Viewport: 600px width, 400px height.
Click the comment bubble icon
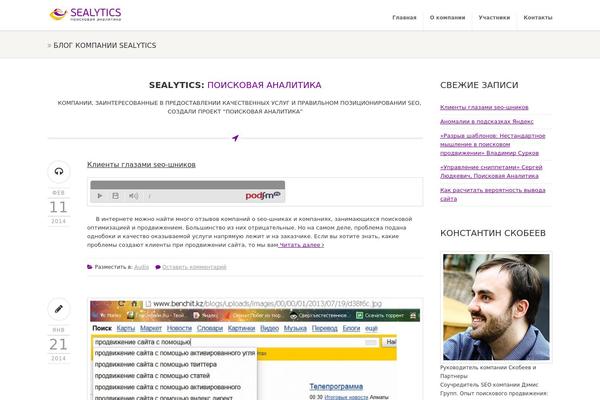point(158,267)
